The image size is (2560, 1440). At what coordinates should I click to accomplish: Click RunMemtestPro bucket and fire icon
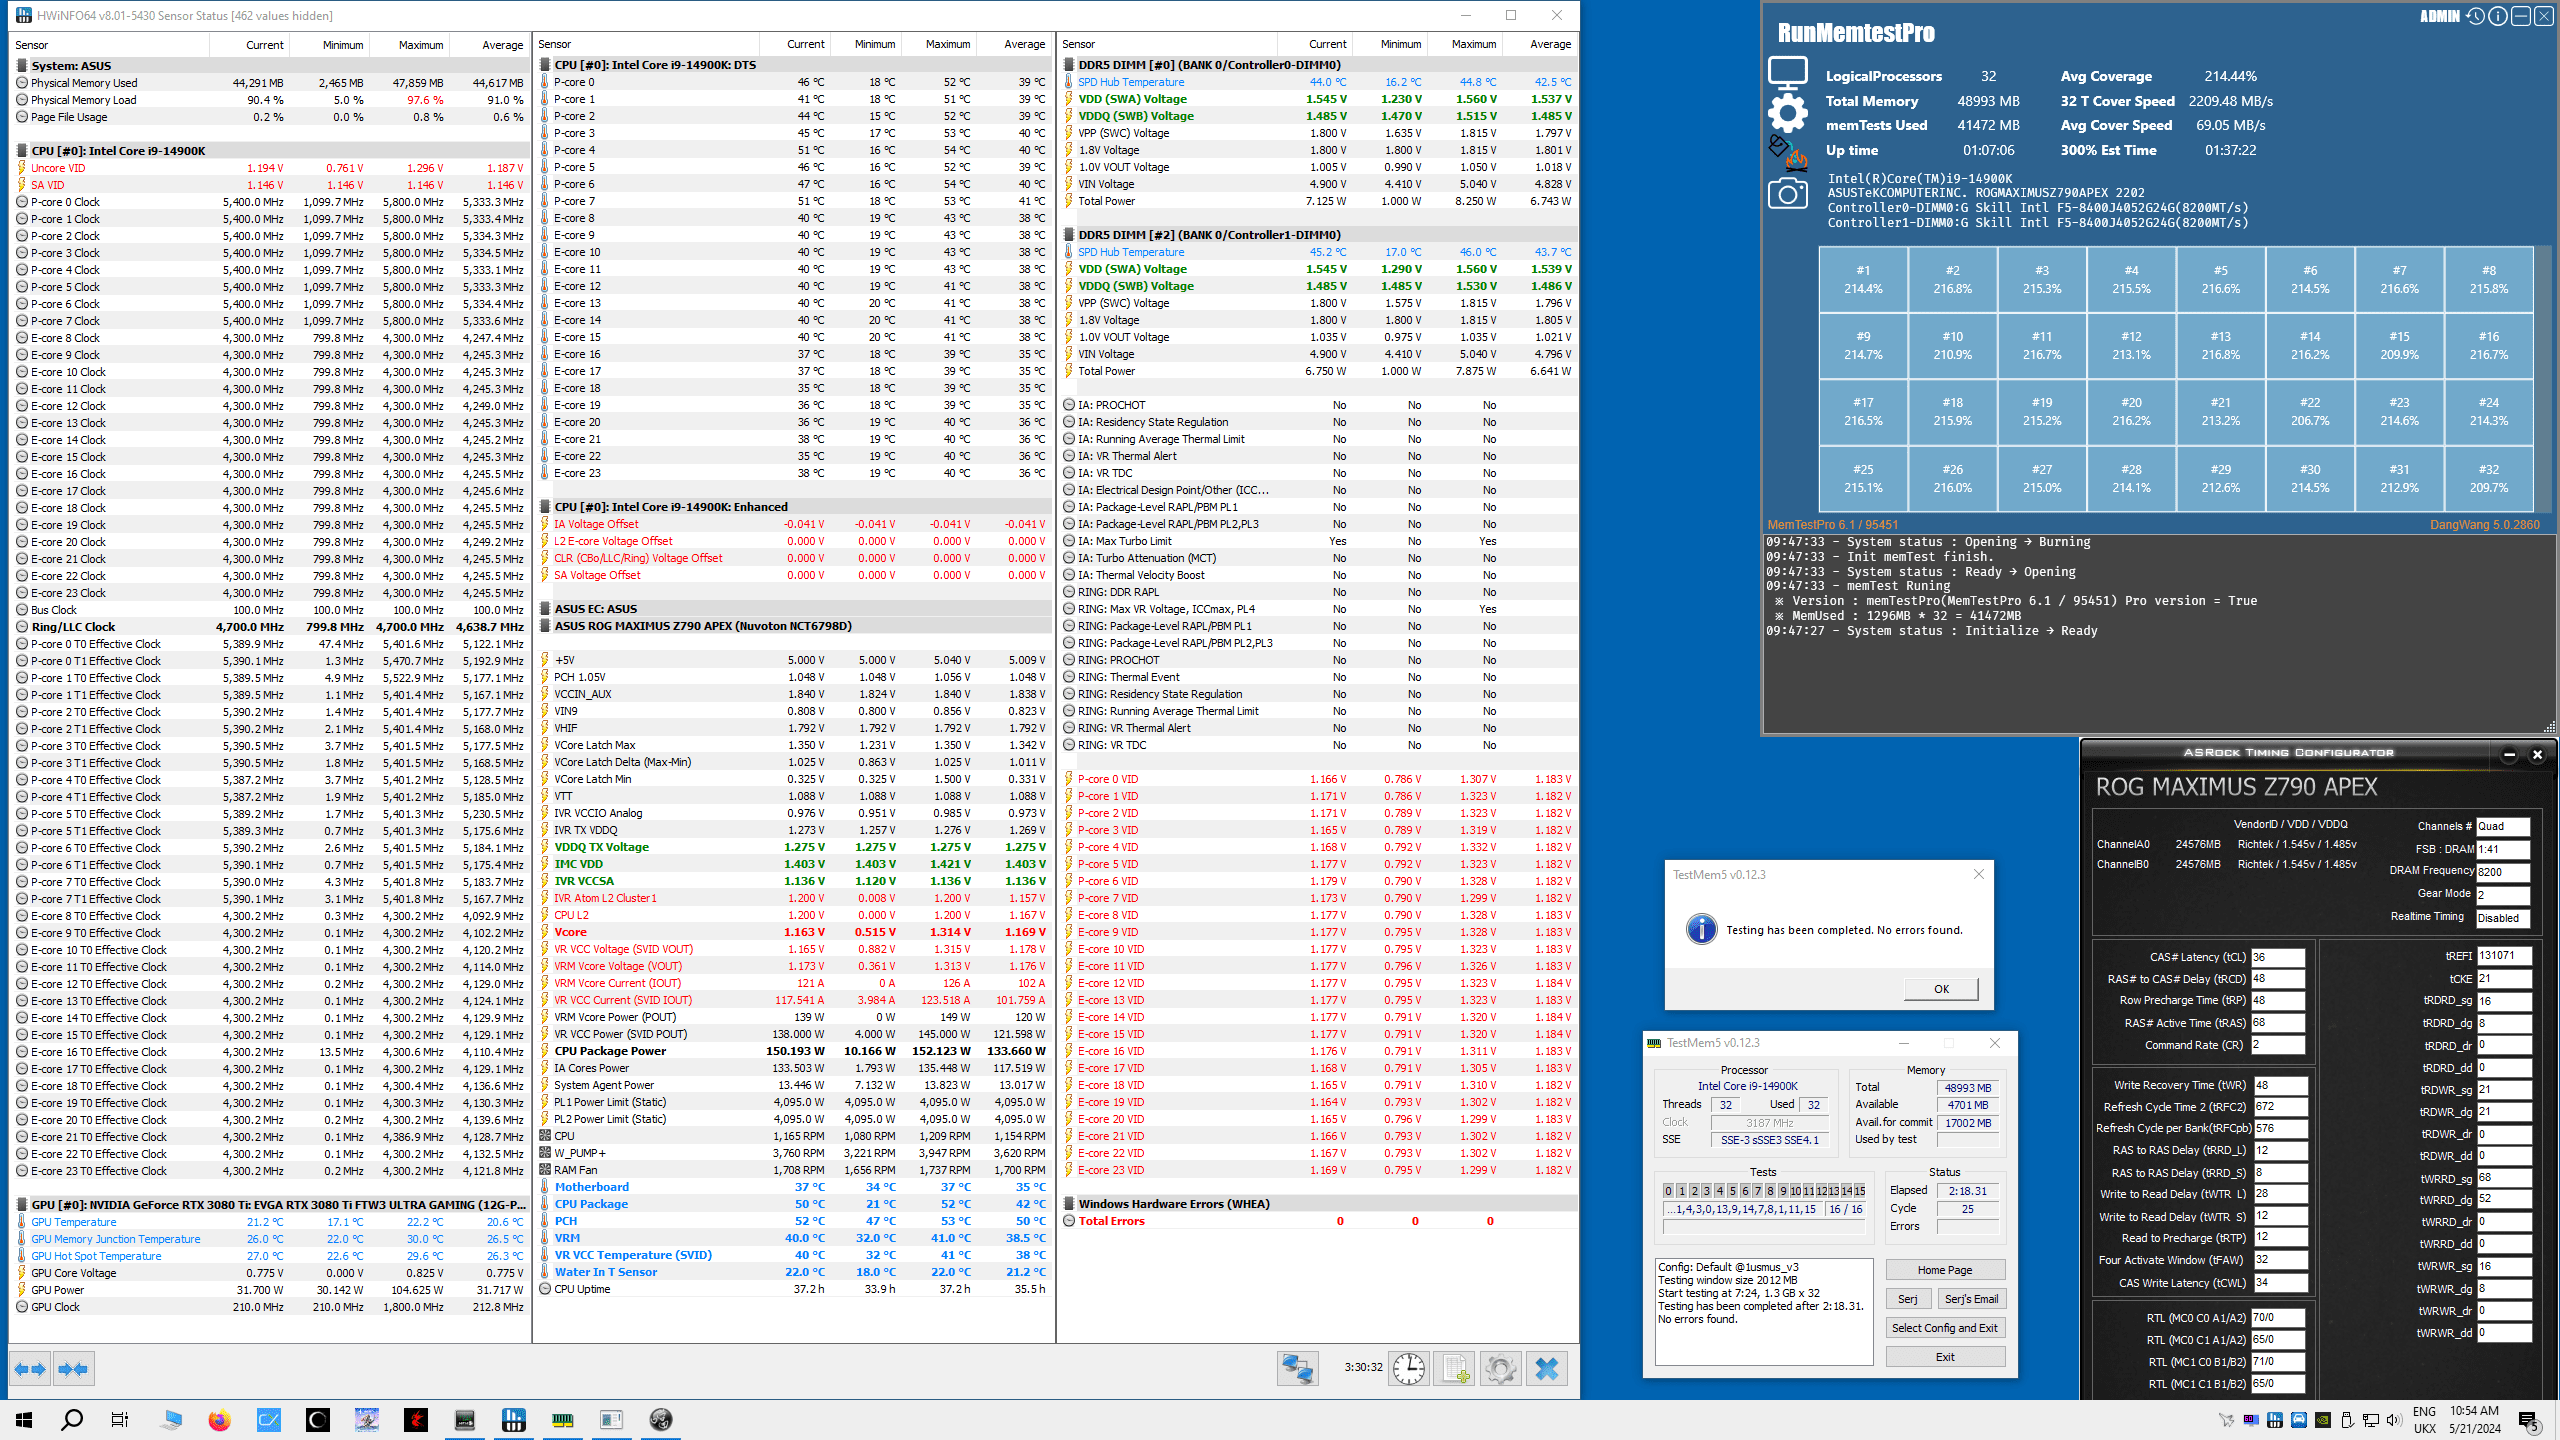pyautogui.click(x=1788, y=152)
